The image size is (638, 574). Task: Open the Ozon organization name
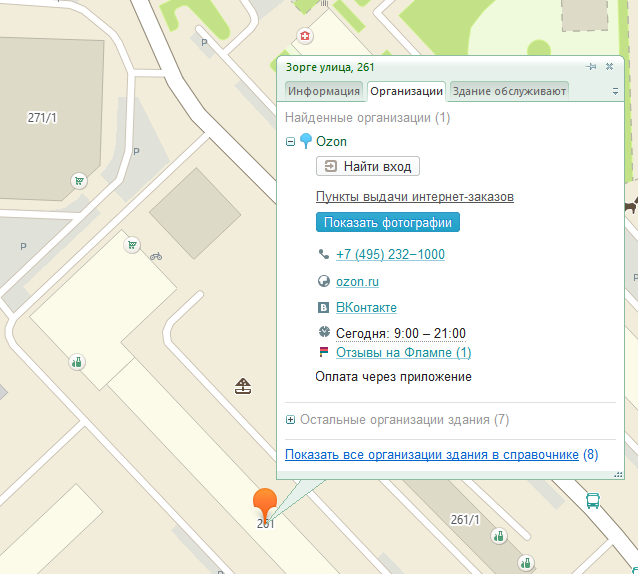point(331,142)
